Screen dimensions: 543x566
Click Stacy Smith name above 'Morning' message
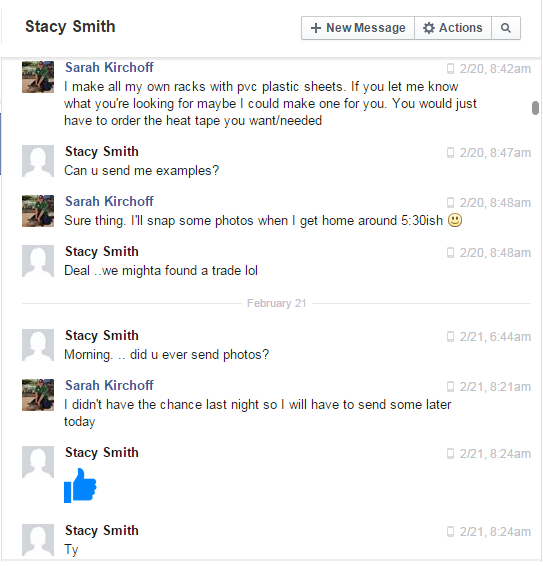tap(102, 336)
